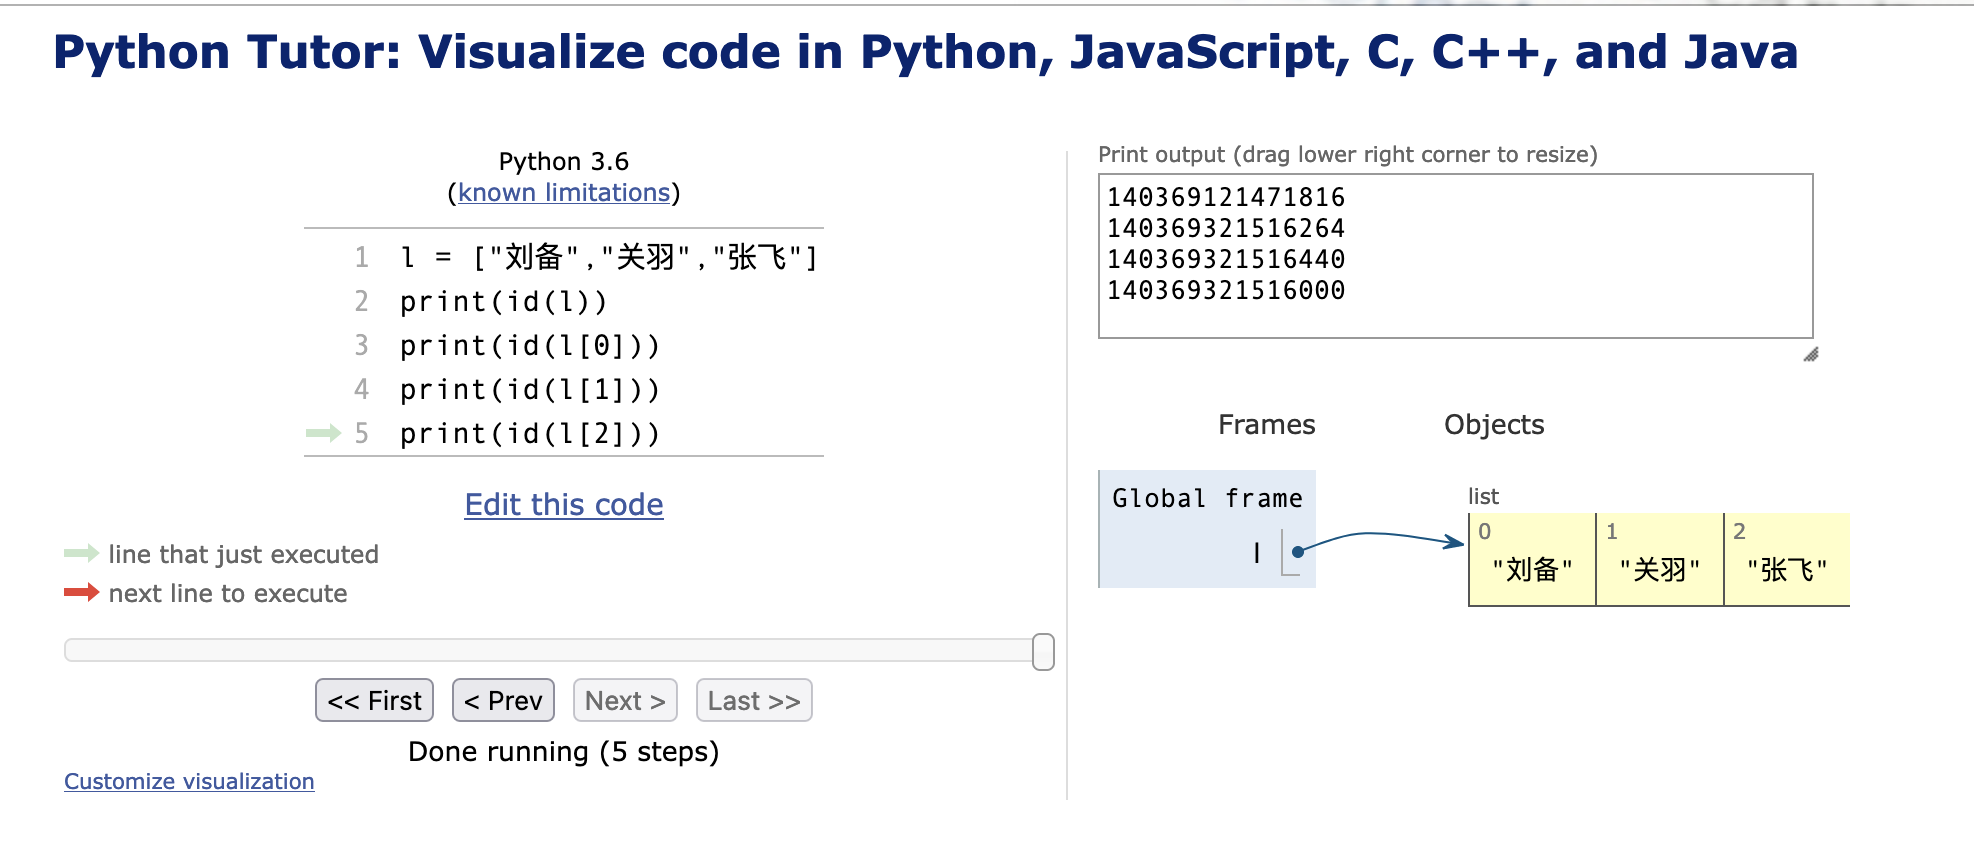Viewport: 1974px width, 844px height.
Task: Open the Edit this code link
Action: [564, 504]
